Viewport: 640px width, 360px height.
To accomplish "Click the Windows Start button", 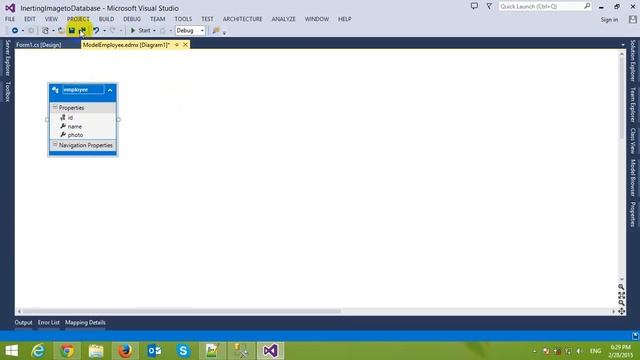I will [11, 351].
